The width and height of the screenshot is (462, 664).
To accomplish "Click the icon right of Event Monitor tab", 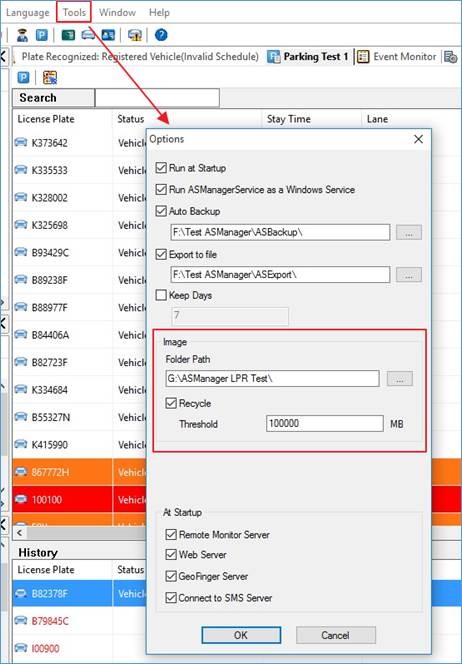I will 450,56.
